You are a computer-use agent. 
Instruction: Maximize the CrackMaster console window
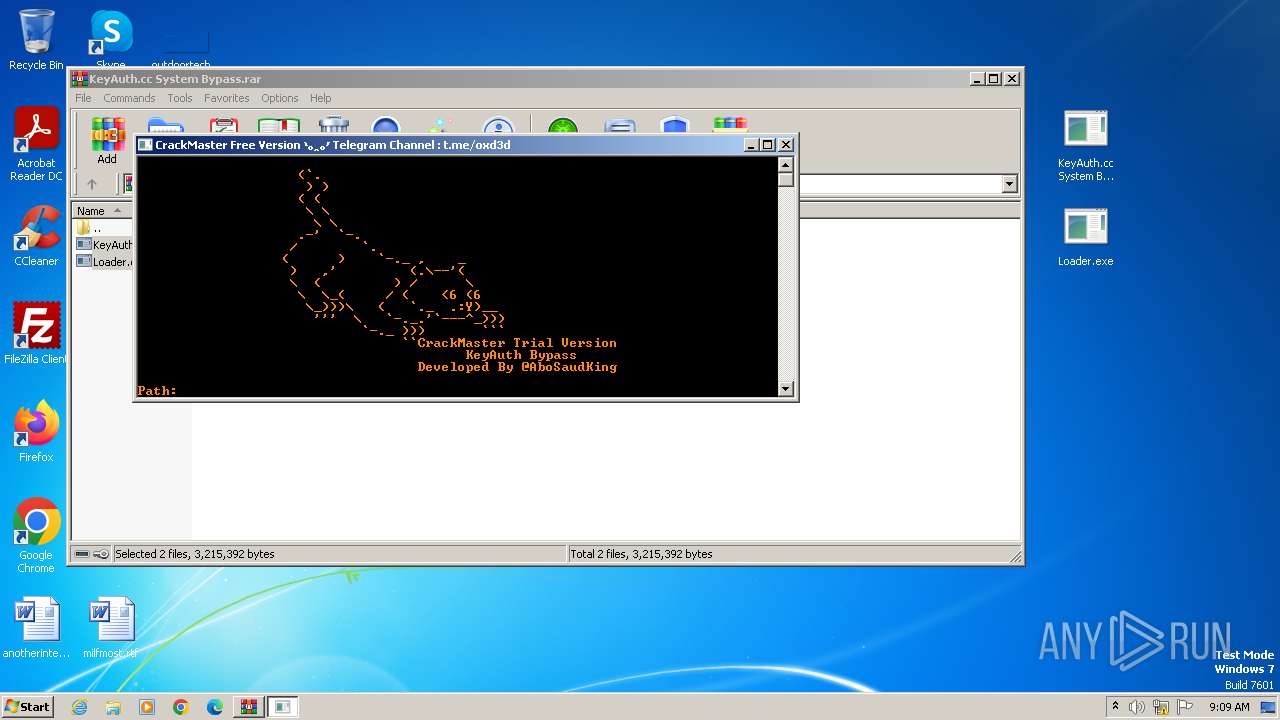(x=768, y=145)
